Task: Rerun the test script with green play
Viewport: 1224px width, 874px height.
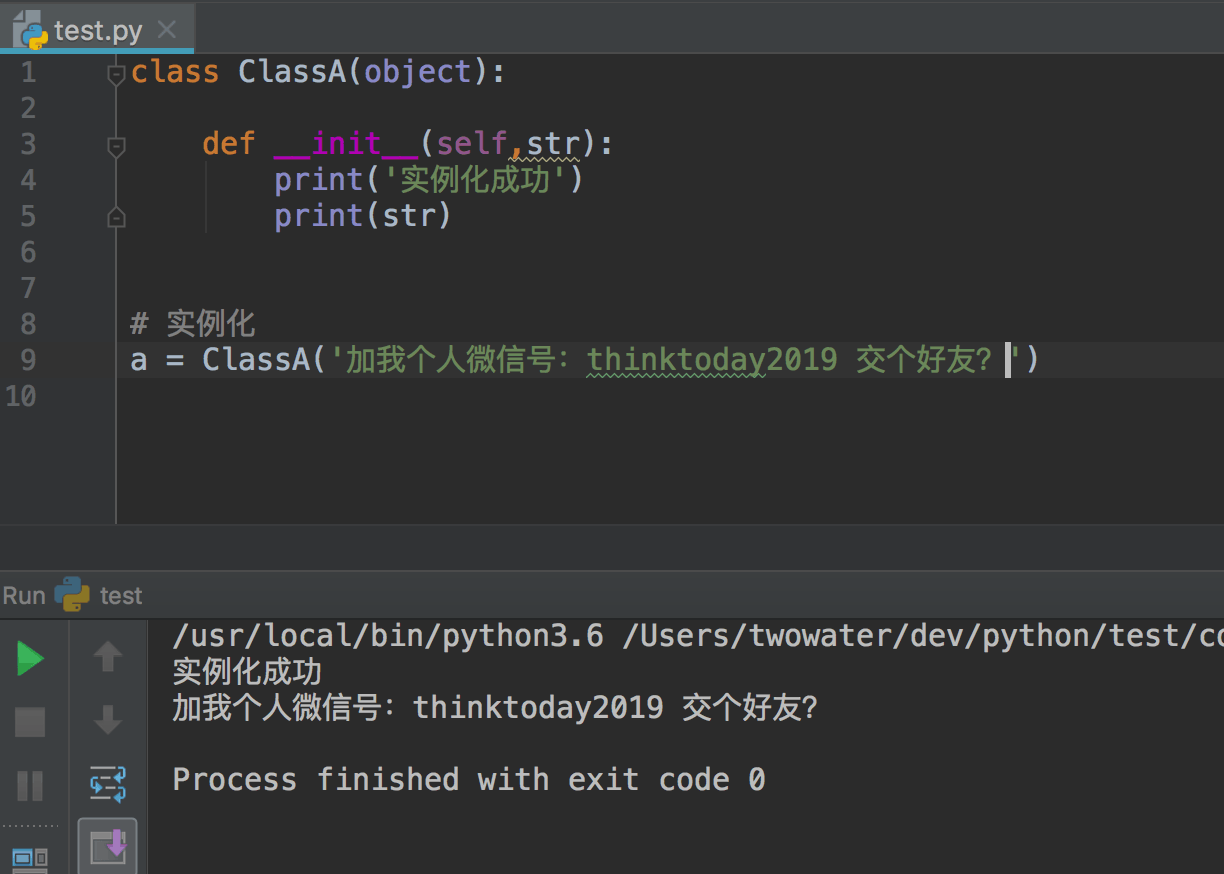Action: (x=30, y=659)
